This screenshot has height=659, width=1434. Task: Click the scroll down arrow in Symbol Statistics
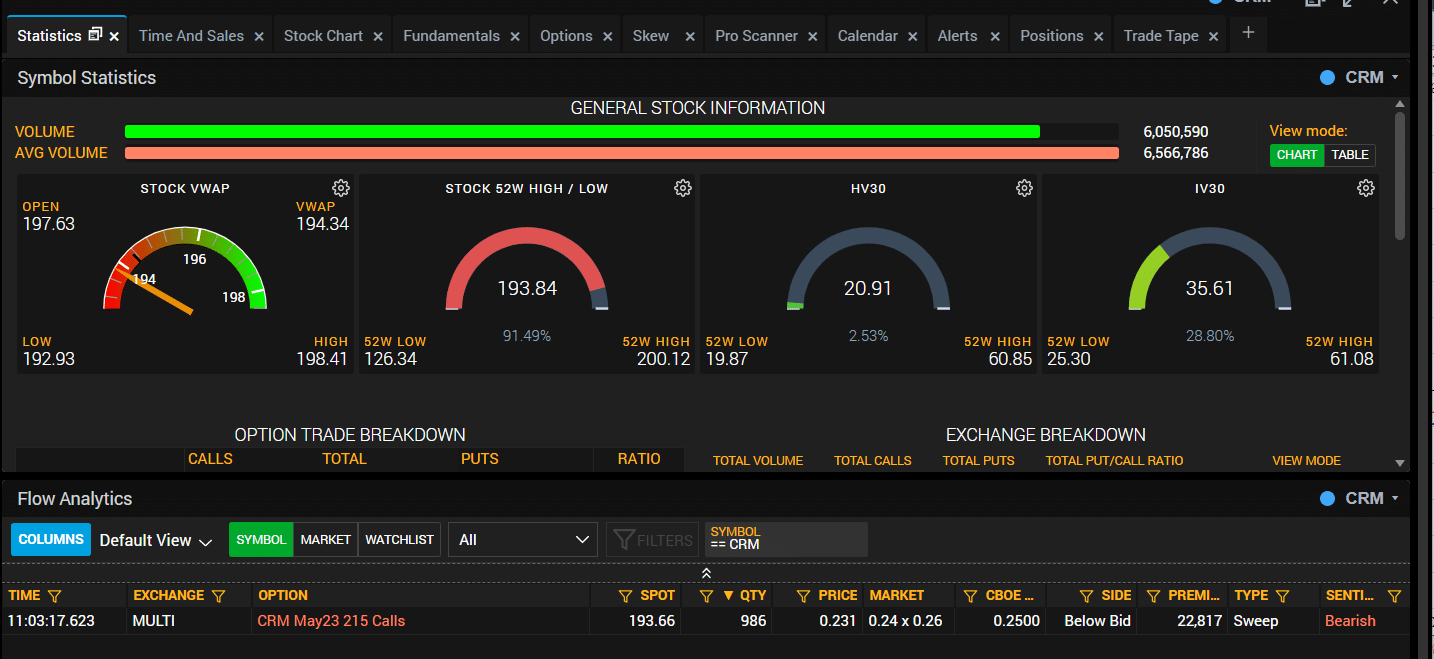pos(1400,463)
